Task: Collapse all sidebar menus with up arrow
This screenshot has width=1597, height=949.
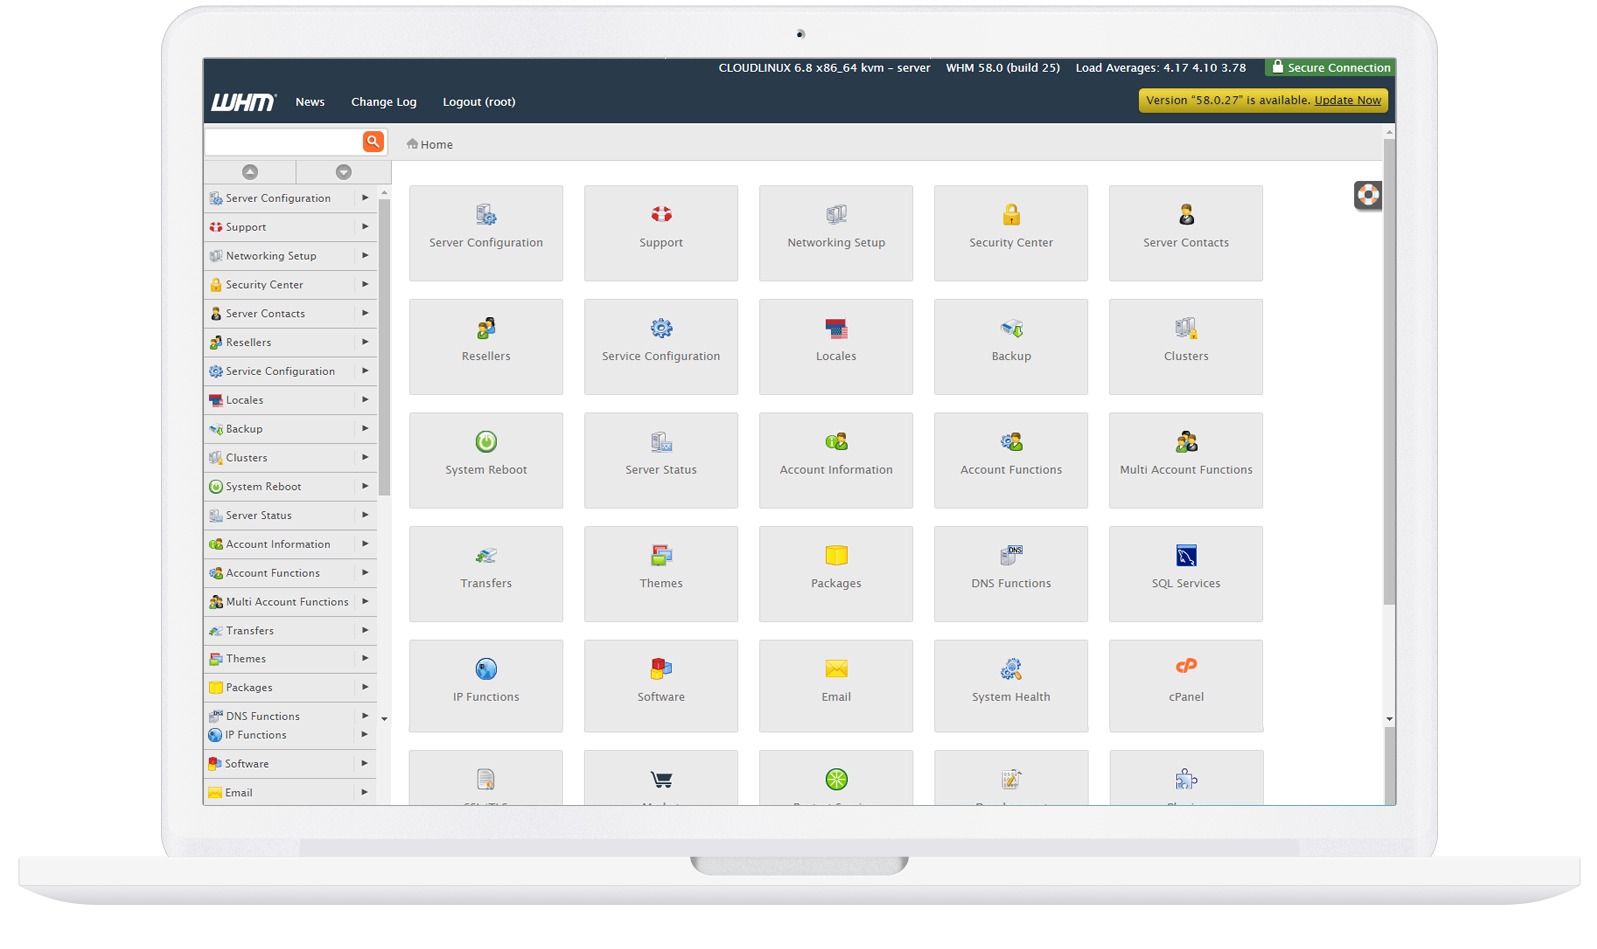Action: (x=250, y=172)
